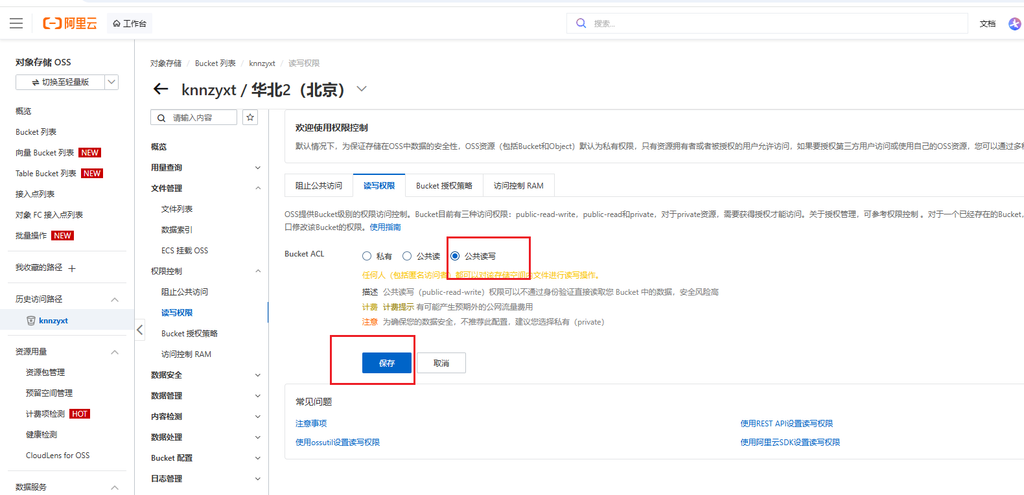The height and width of the screenshot is (495, 1024).
Task: Click the 切换至轻量版 button
Action: 60,82
